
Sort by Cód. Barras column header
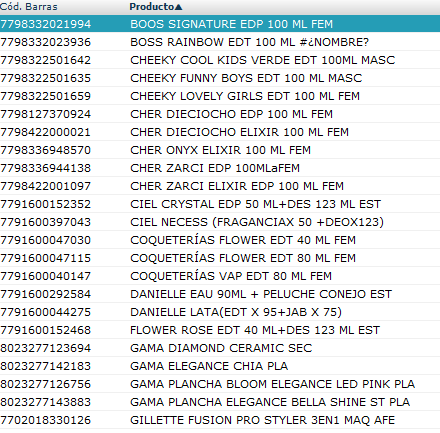click(x=29, y=7)
